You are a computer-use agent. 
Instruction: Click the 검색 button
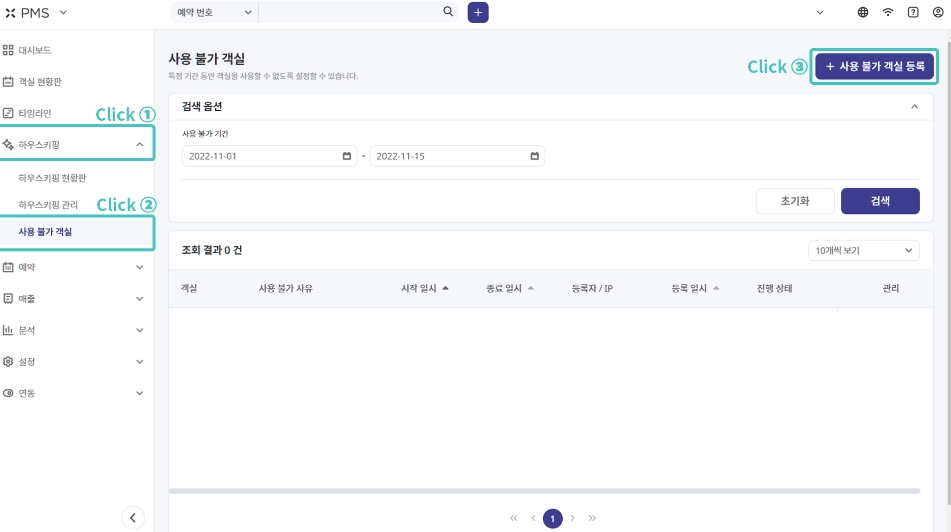click(x=880, y=201)
